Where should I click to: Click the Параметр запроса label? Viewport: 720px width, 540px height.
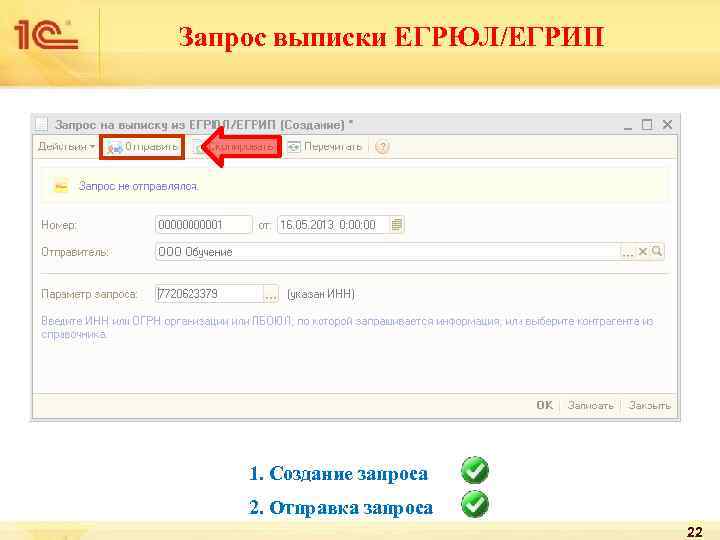pos(89,294)
